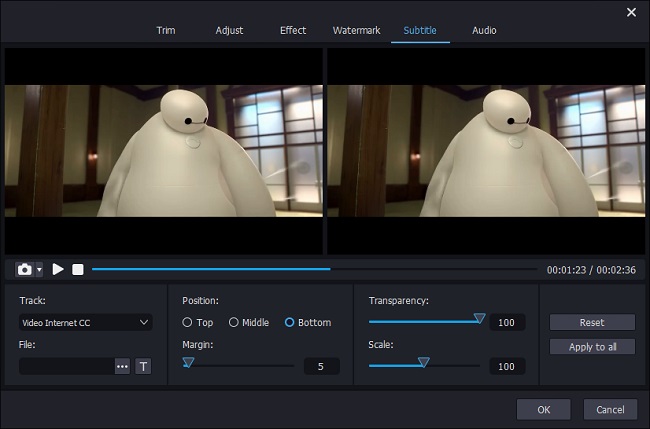The width and height of the screenshot is (650, 429).
Task: Switch to the Trim tab
Action: pos(166,30)
